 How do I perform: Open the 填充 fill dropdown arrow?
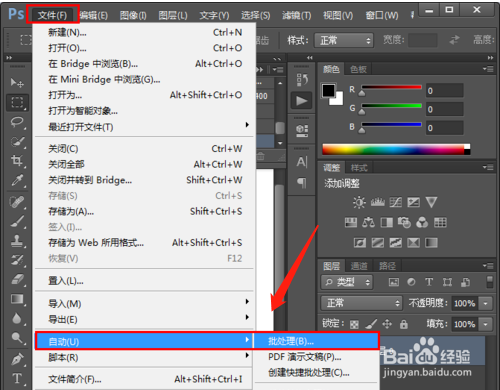point(486,324)
